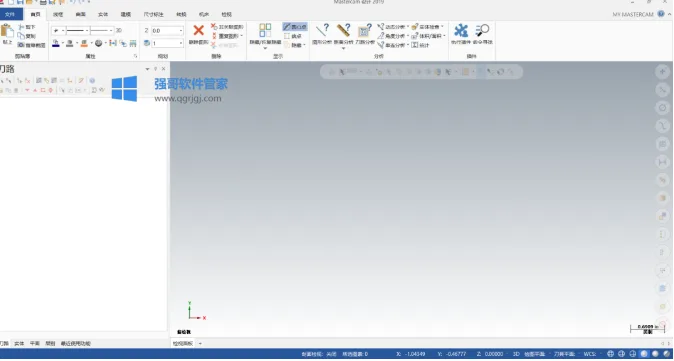Image resolution: width=674 pixels, height=361 pixels.
Task: Click the toolpath analysis icon
Action: click(x=365, y=31)
